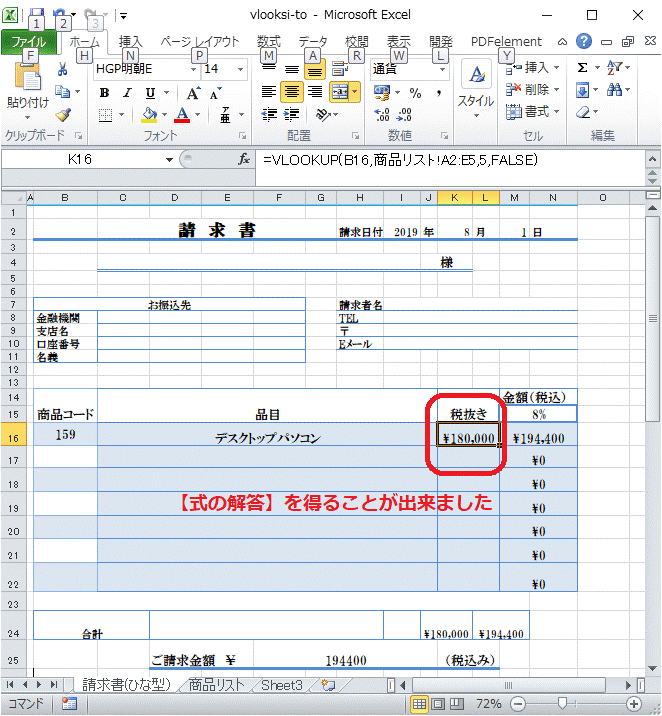Open the font name dropdown
Image resolution: width=662 pixels, height=716 pixels.
coord(191,69)
